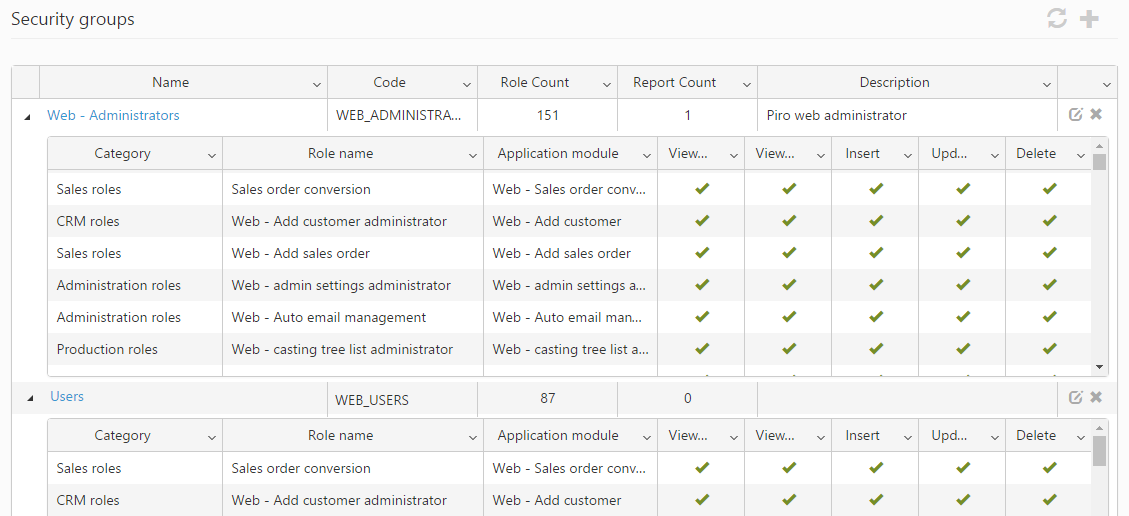Image resolution: width=1129 pixels, height=516 pixels.
Task: Click scroll down arrow in administrators roles grid
Action: point(1100,368)
